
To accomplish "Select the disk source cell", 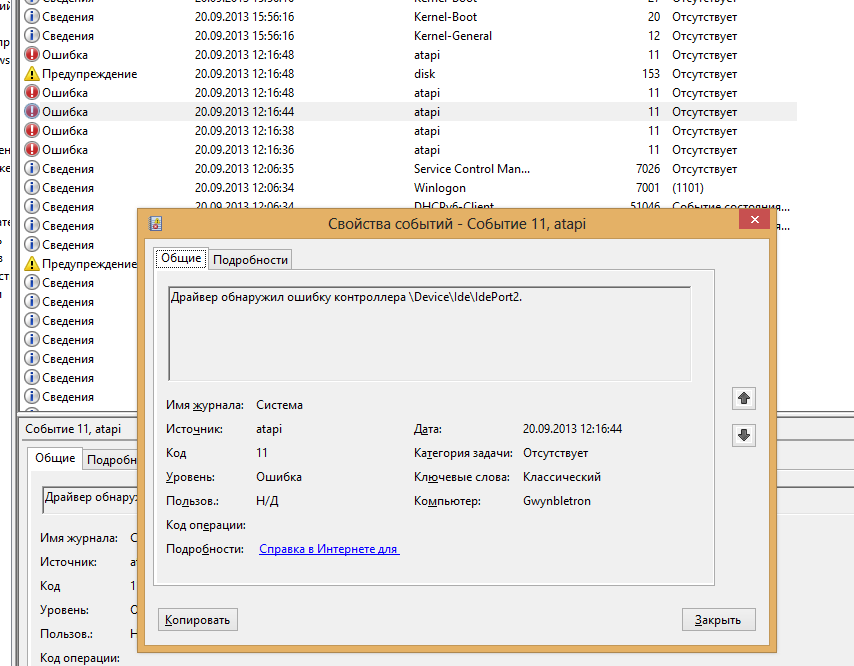I will click(424, 74).
